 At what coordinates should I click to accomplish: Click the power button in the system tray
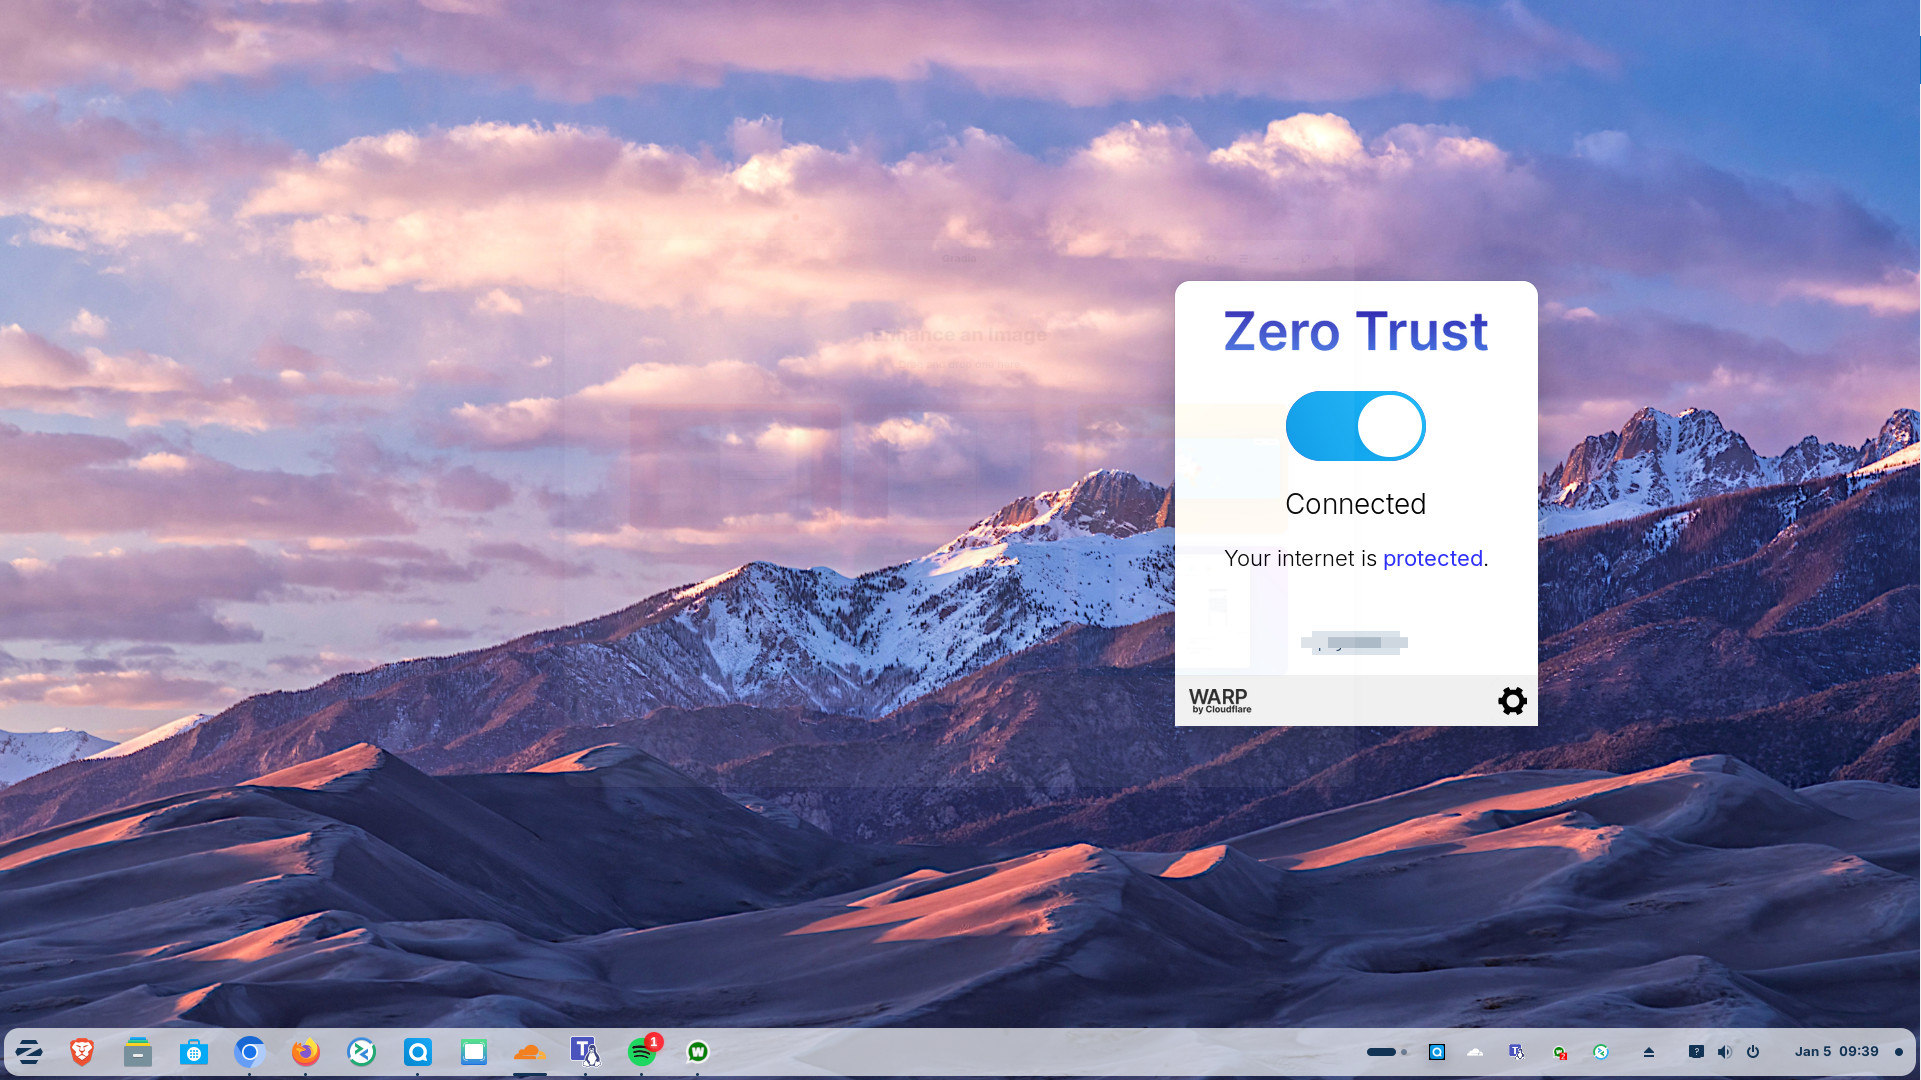click(x=1755, y=1051)
